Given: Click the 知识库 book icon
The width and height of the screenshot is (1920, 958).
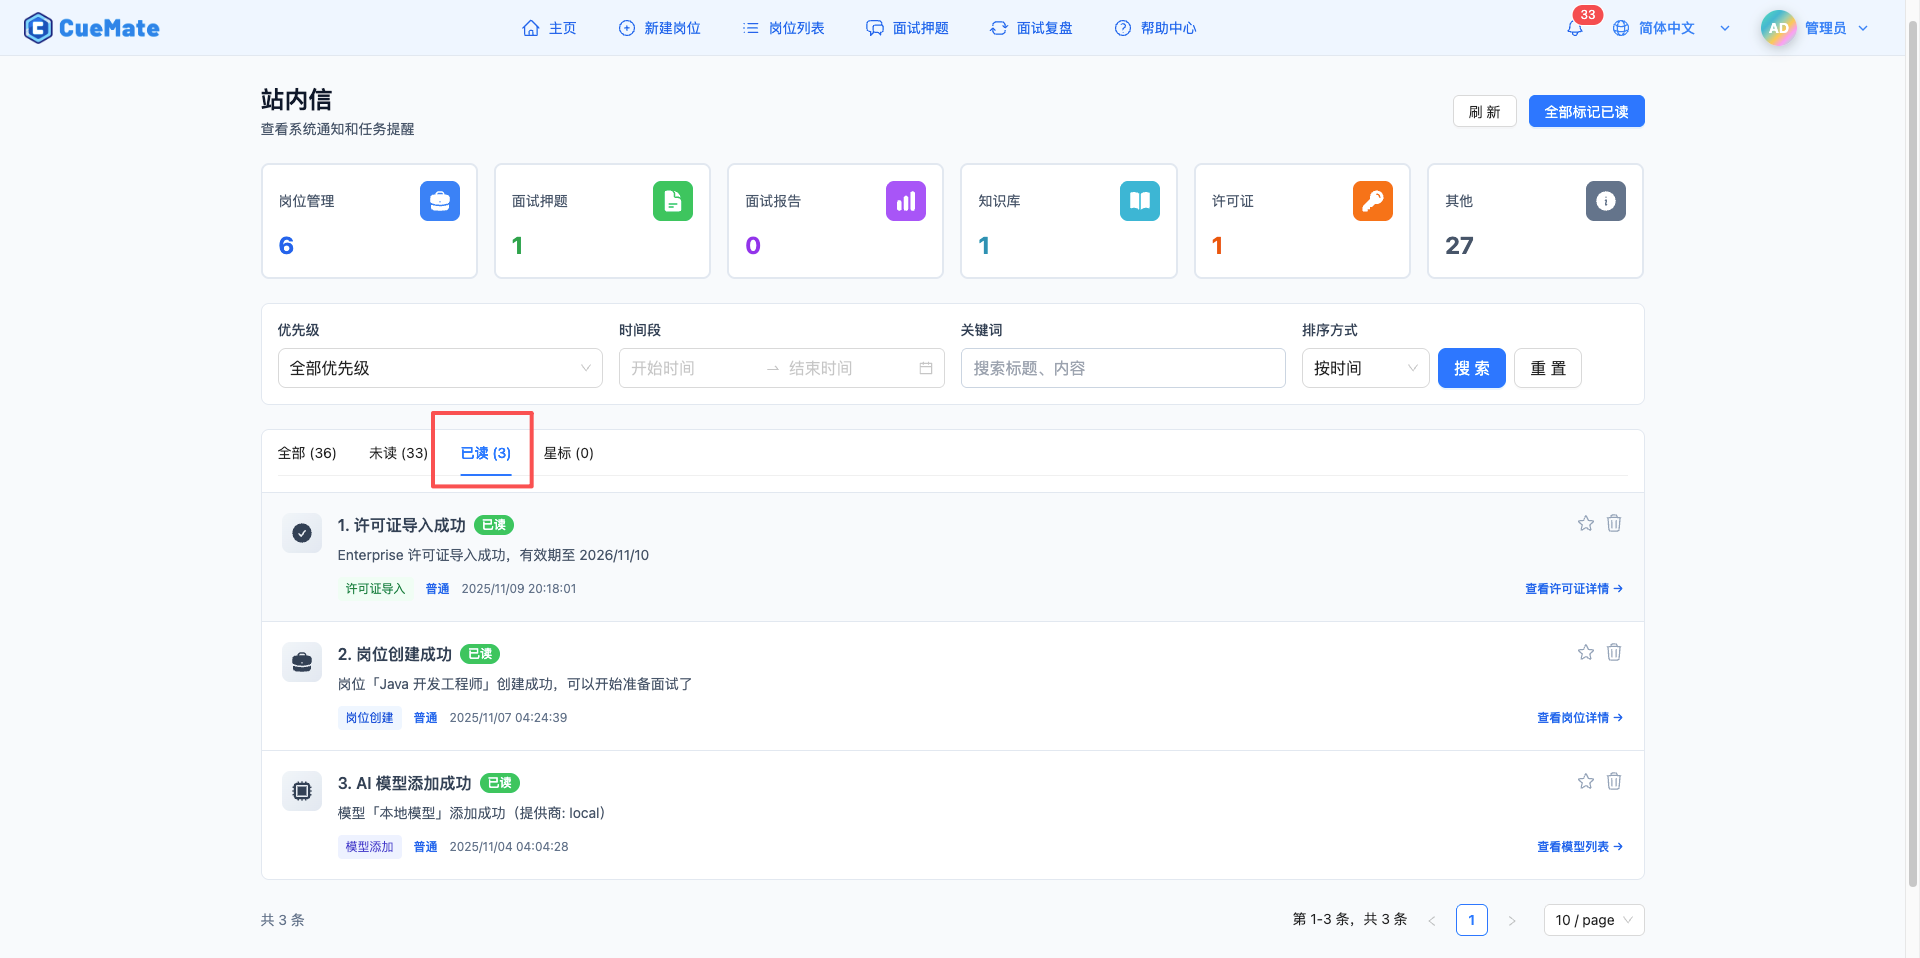Looking at the screenshot, I should [1139, 200].
